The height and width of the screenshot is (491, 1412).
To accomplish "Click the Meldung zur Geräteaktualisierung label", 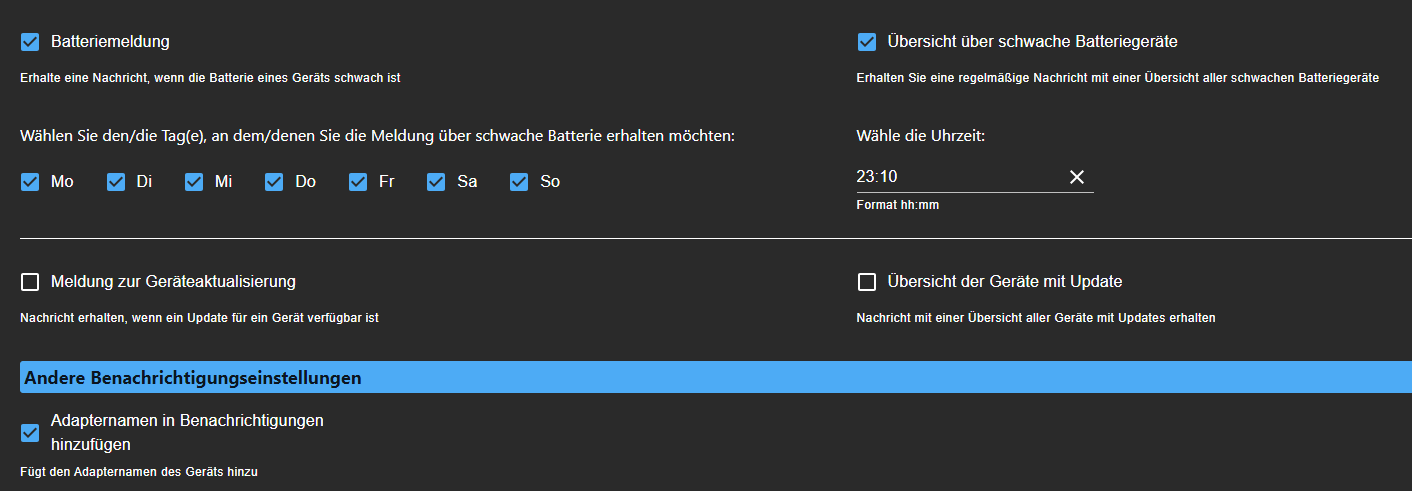I will tap(173, 282).
